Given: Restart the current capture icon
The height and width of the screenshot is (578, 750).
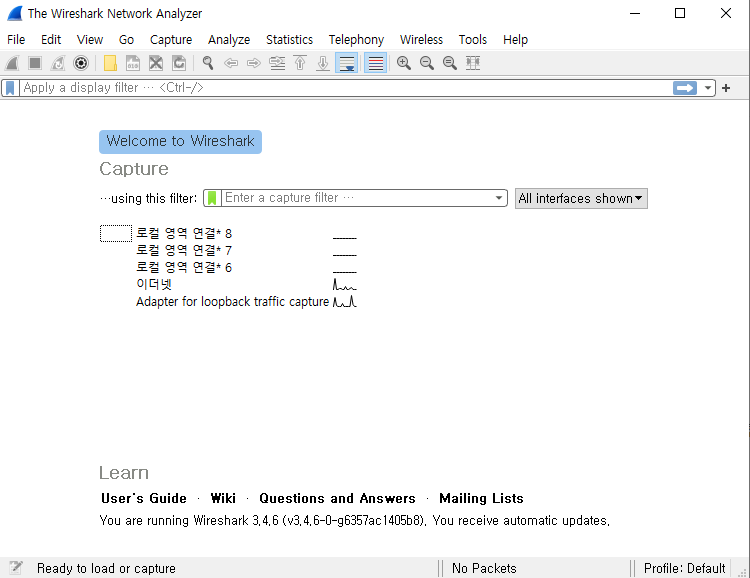Looking at the screenshot, I should point(58,63).
